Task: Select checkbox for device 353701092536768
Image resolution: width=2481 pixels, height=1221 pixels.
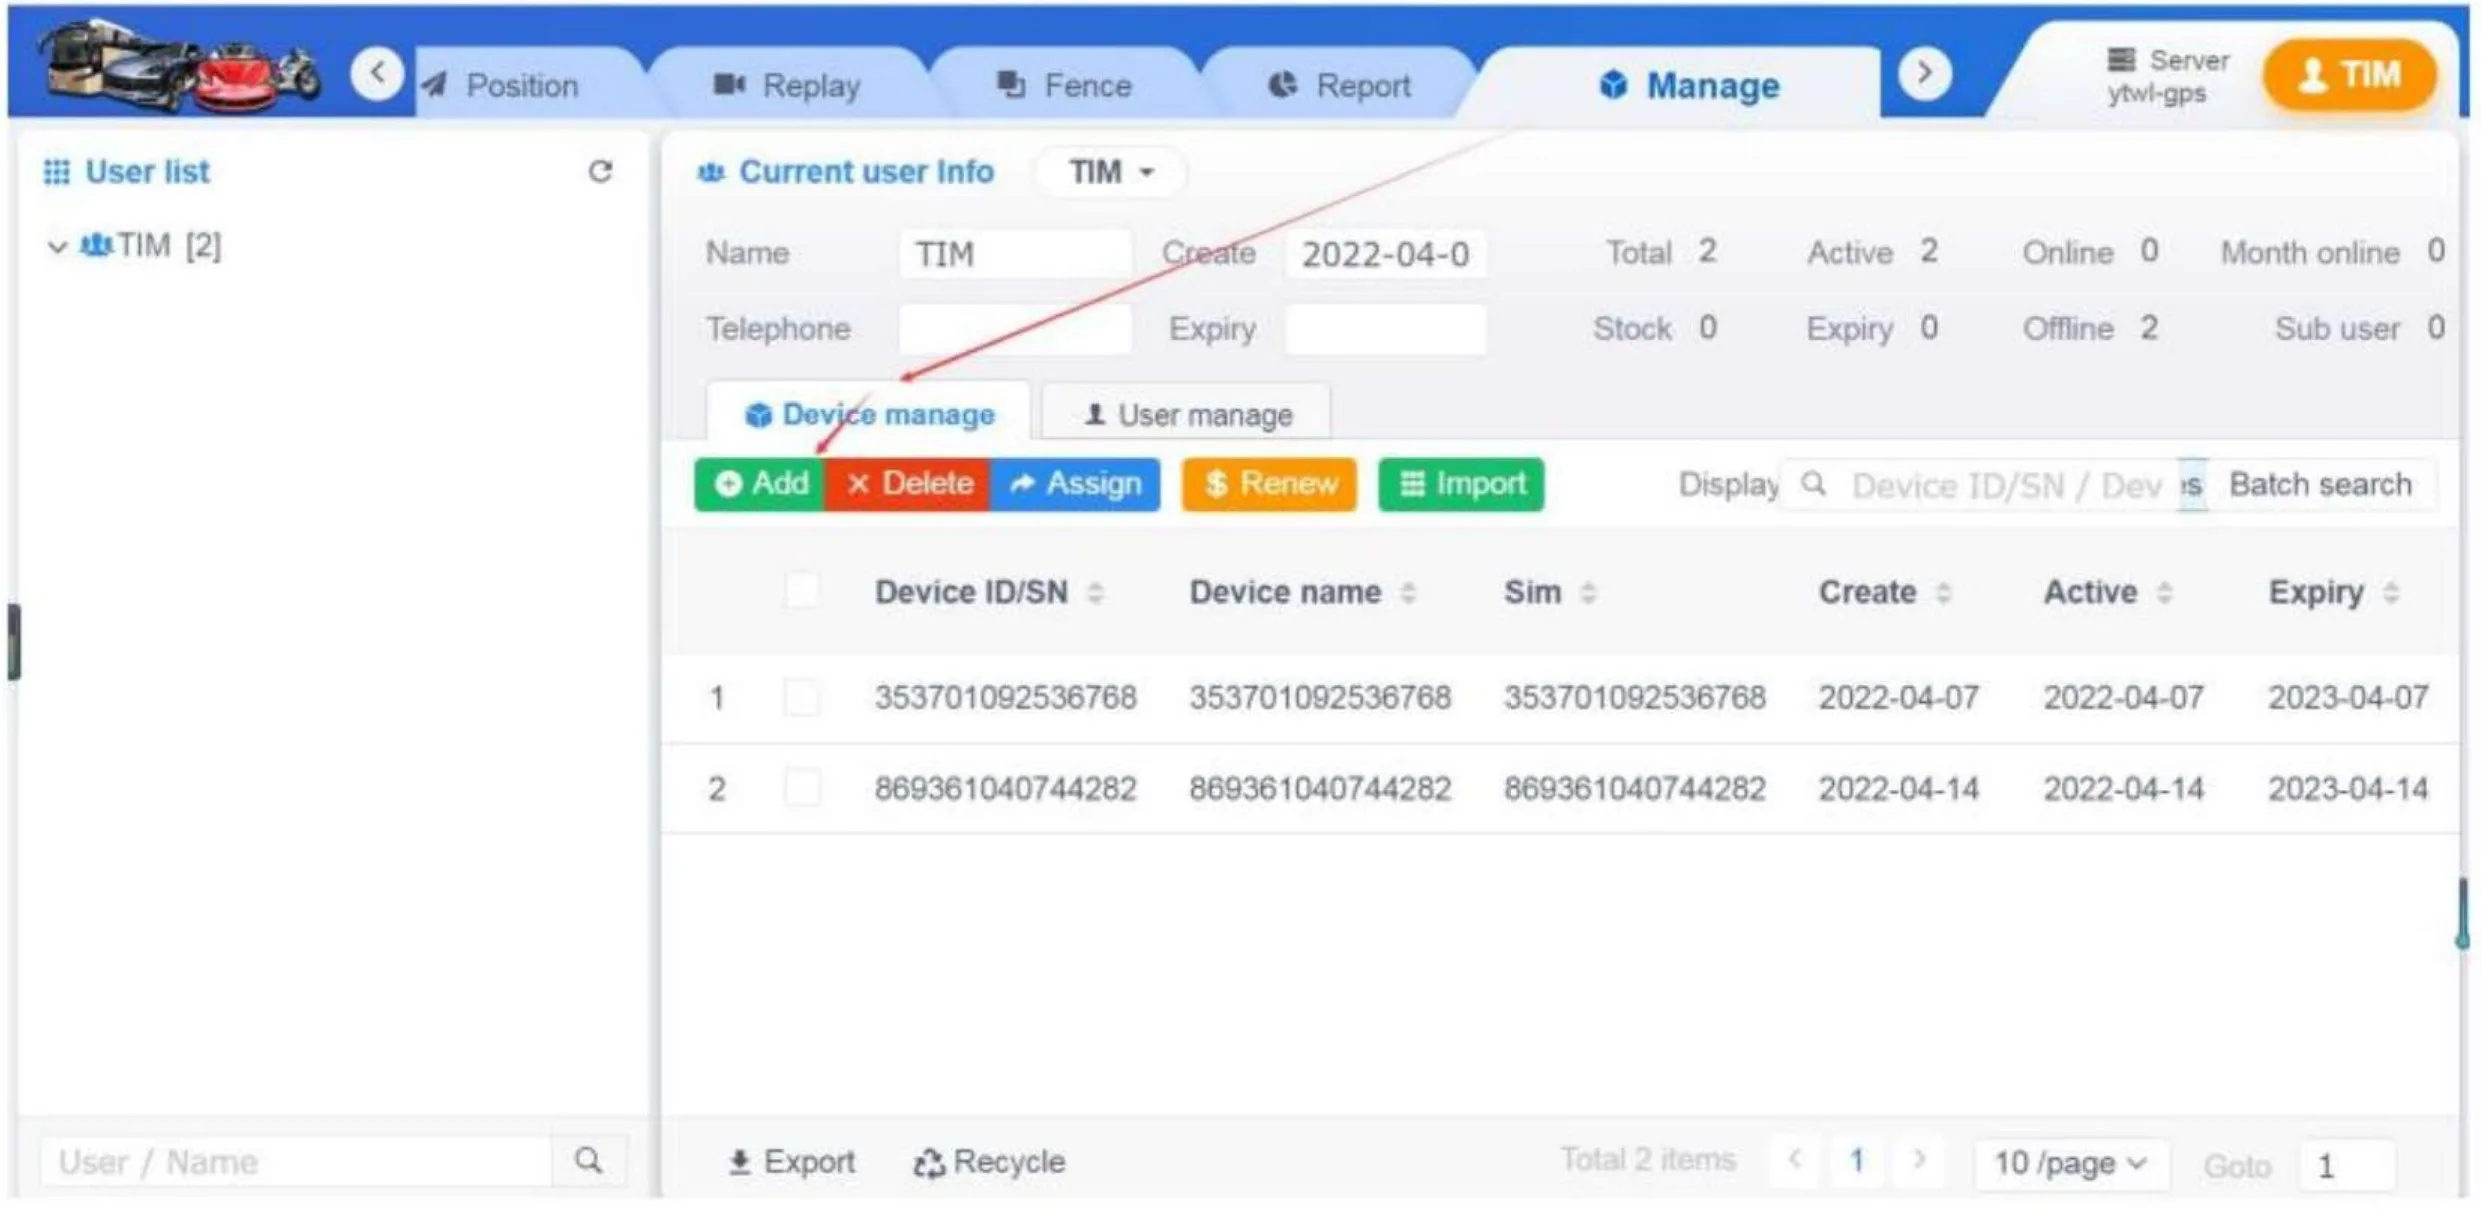Action: 801,697
